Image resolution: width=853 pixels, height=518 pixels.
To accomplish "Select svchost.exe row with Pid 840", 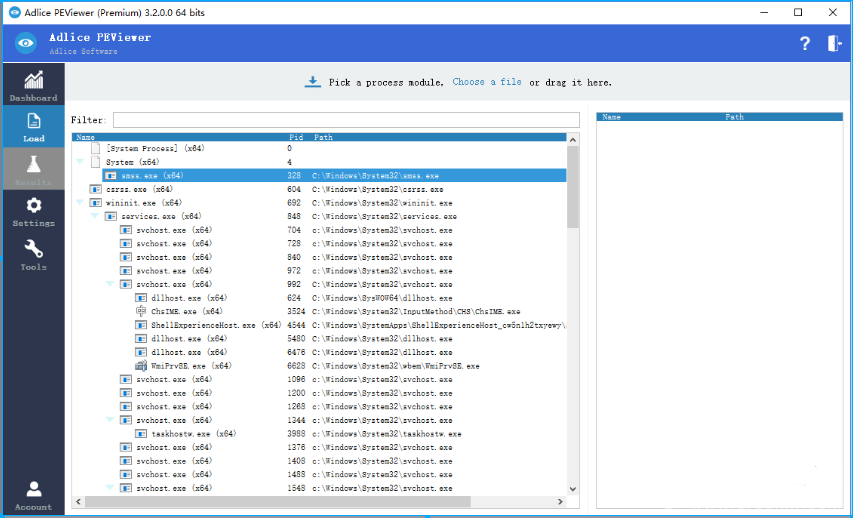I will (319, 257).
